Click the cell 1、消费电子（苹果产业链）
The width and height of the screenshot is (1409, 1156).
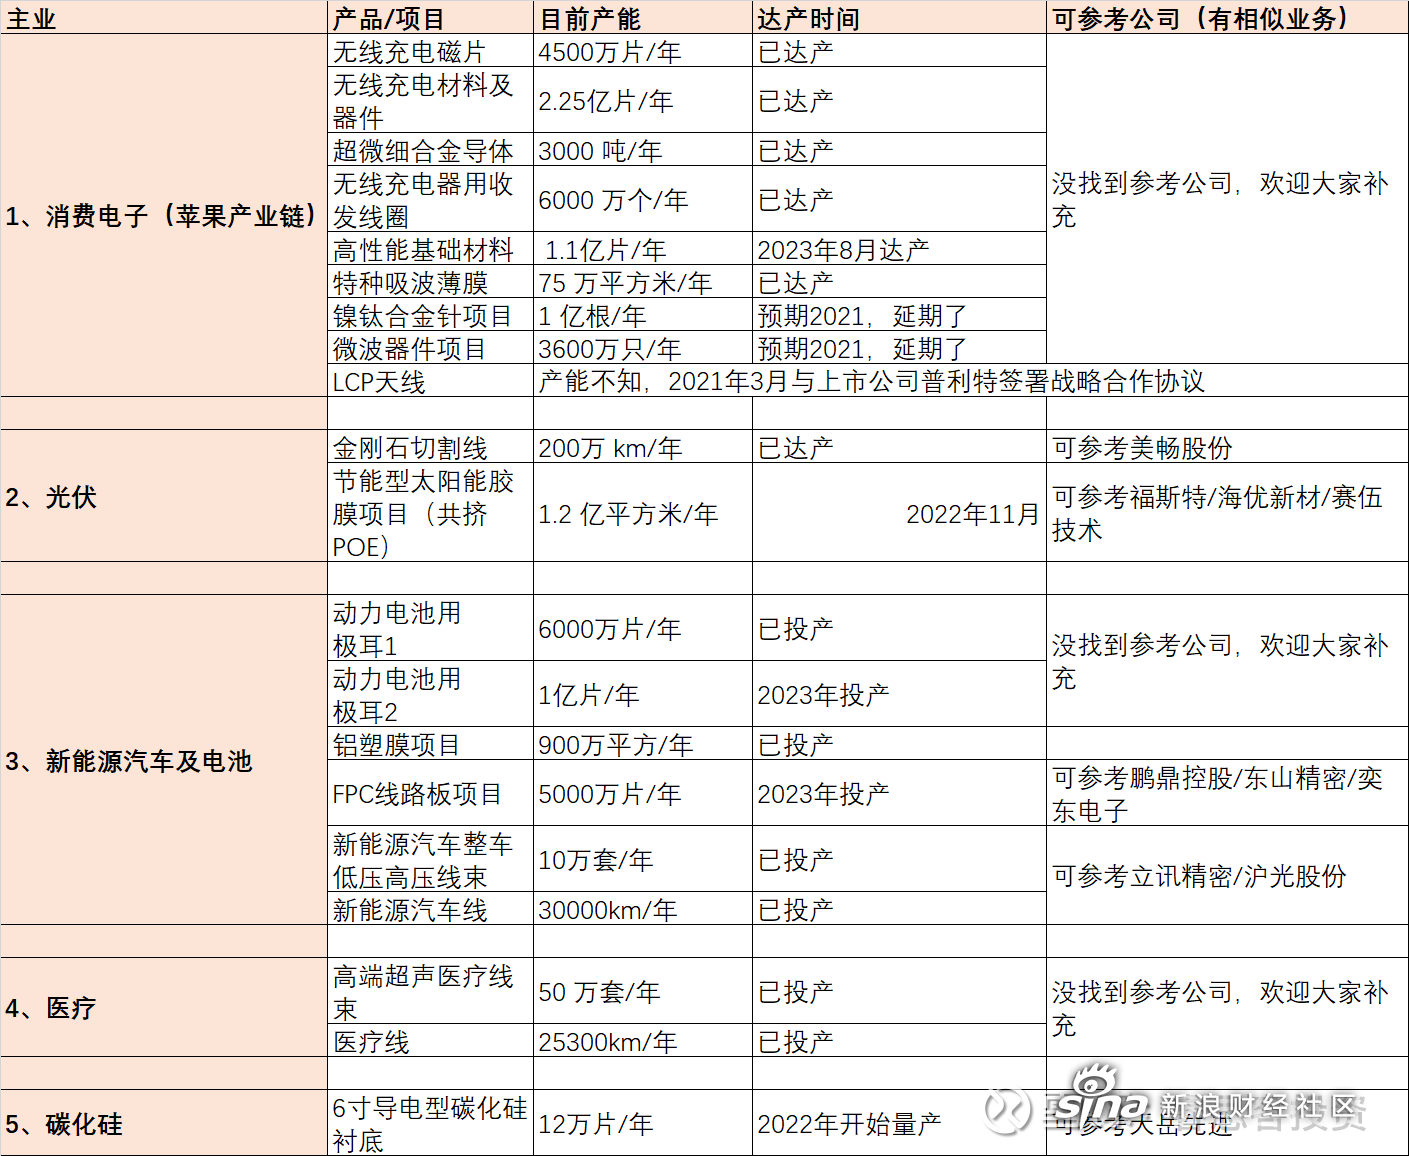click(x=164, y=215)
